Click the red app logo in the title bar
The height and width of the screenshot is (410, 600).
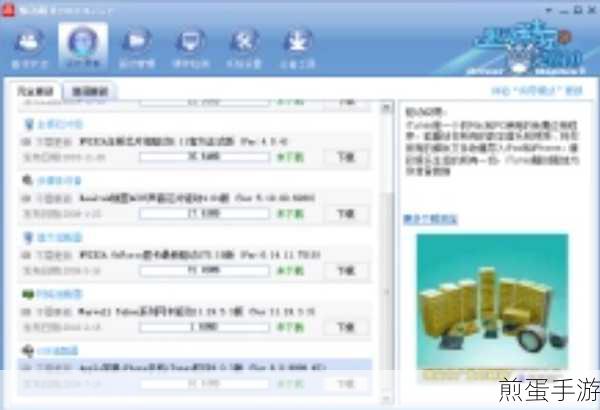[8, 9]
